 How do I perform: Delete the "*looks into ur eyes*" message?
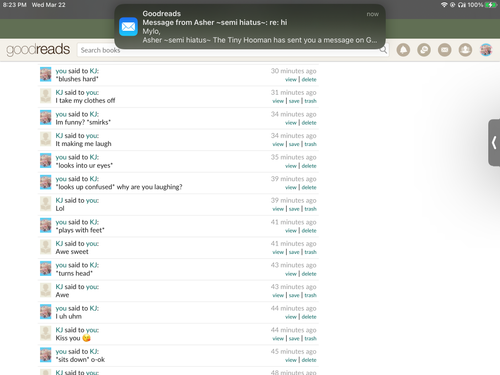click(309, 166)
